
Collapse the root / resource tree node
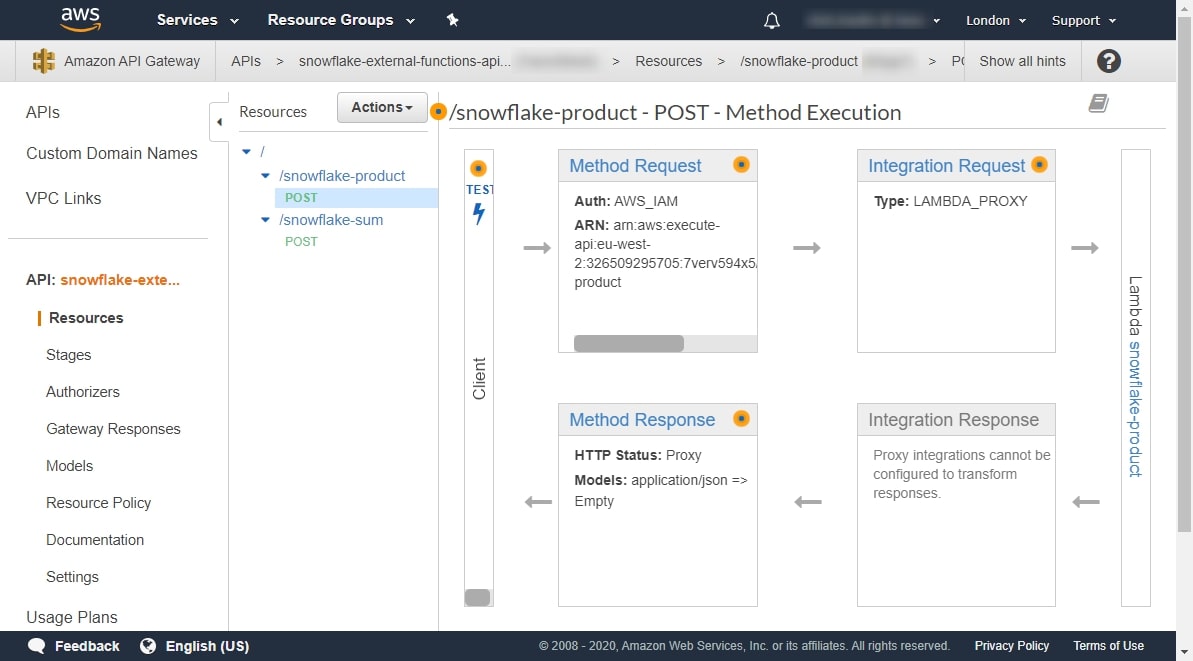pyautogui.click(x=247, y=152)
